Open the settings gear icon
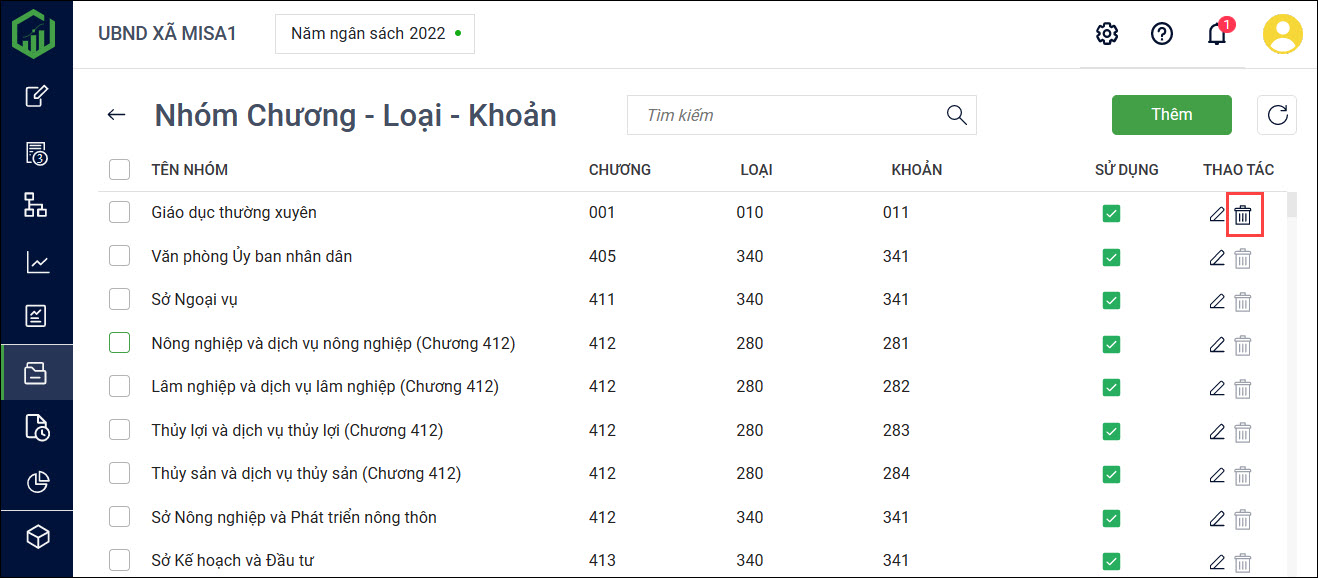Viewport: 1318px width, 578px height. tap(1106, 34)
